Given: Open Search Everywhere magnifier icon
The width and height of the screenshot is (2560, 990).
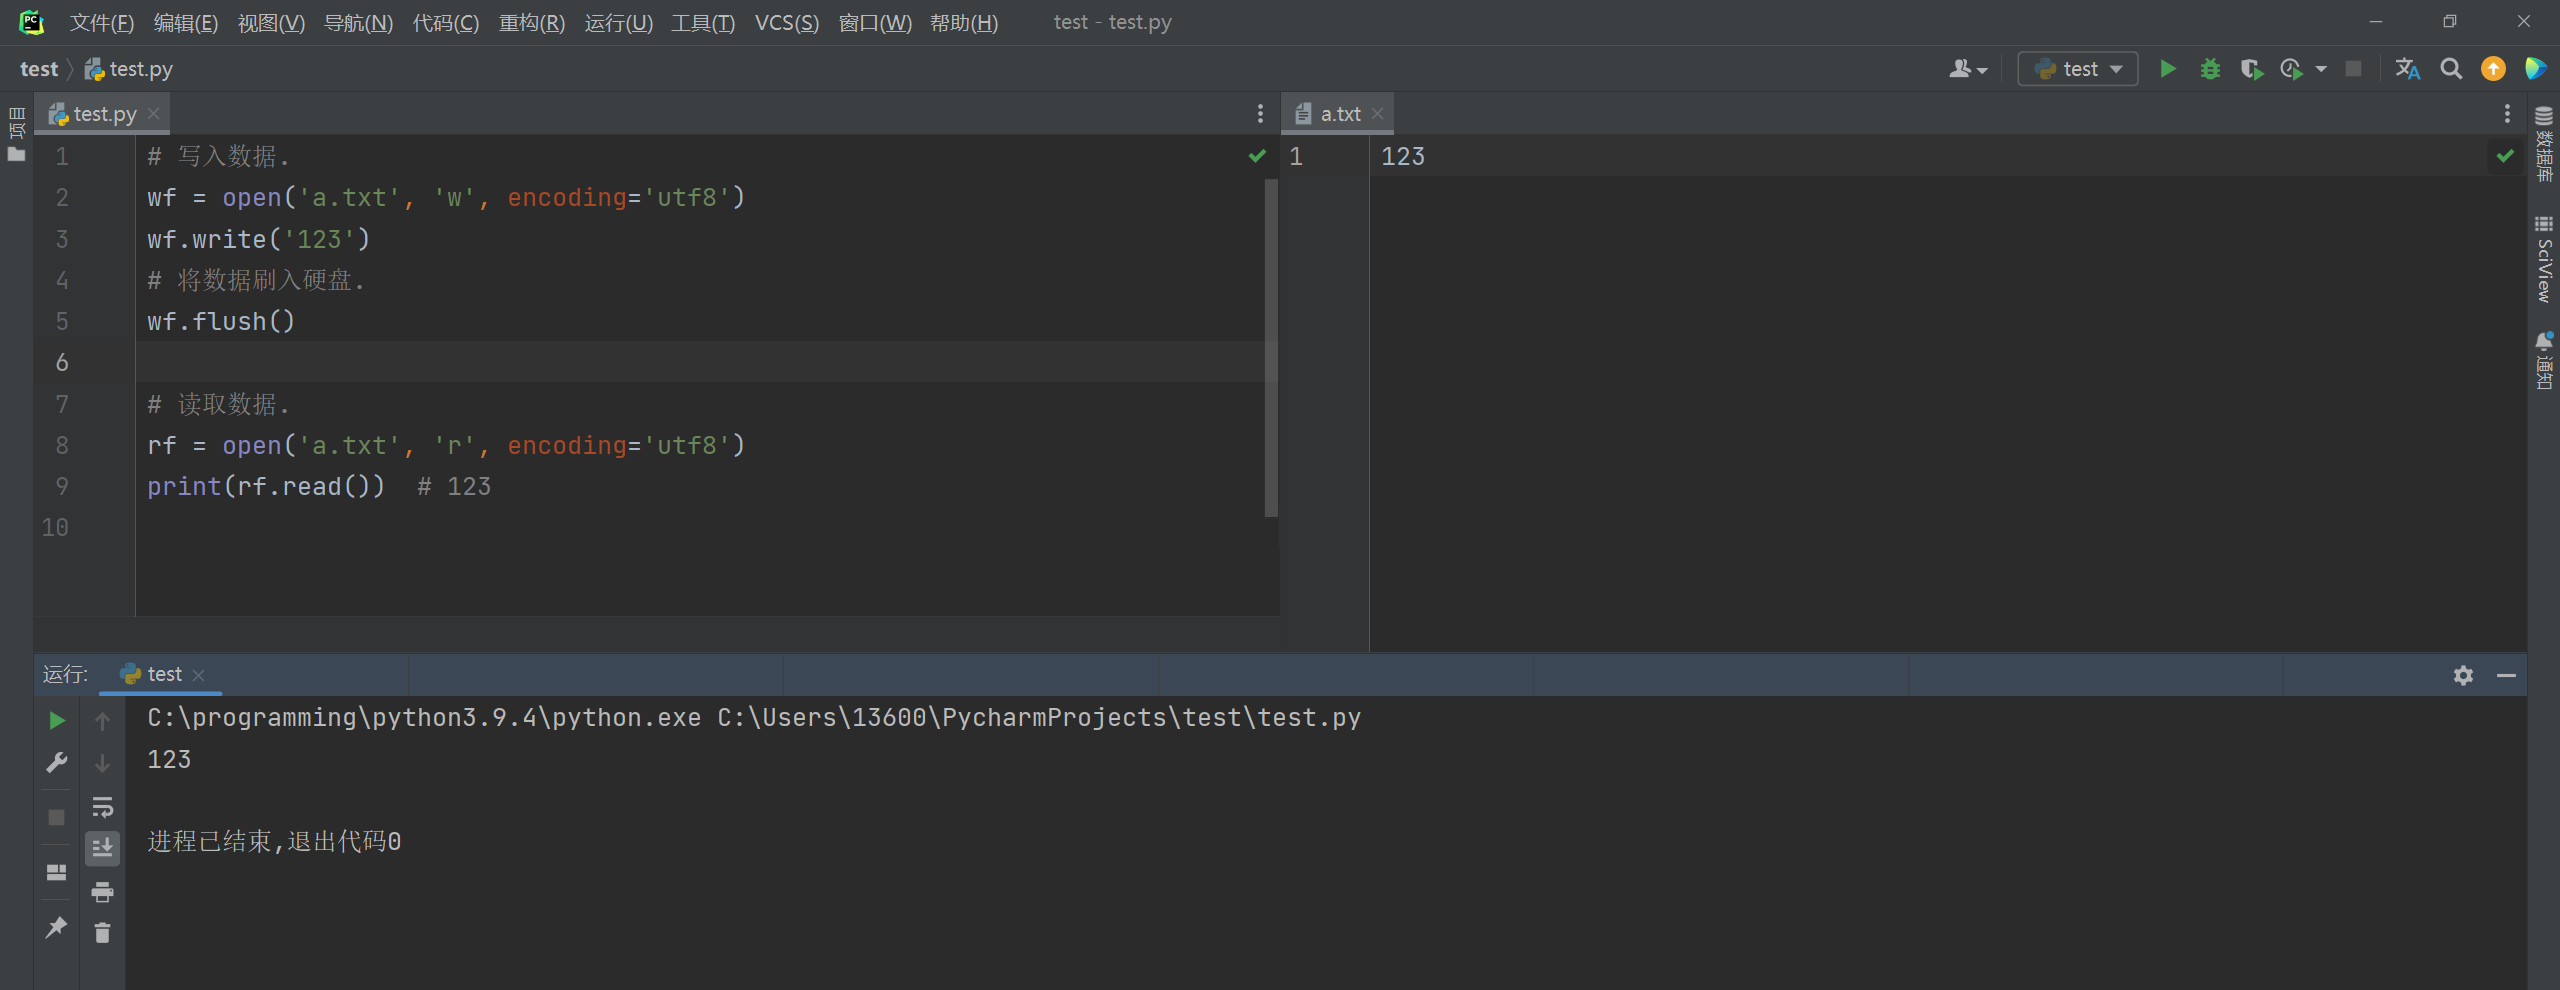Looking at the screenshot, I should pyautogui.click(x=2451, y=69).
